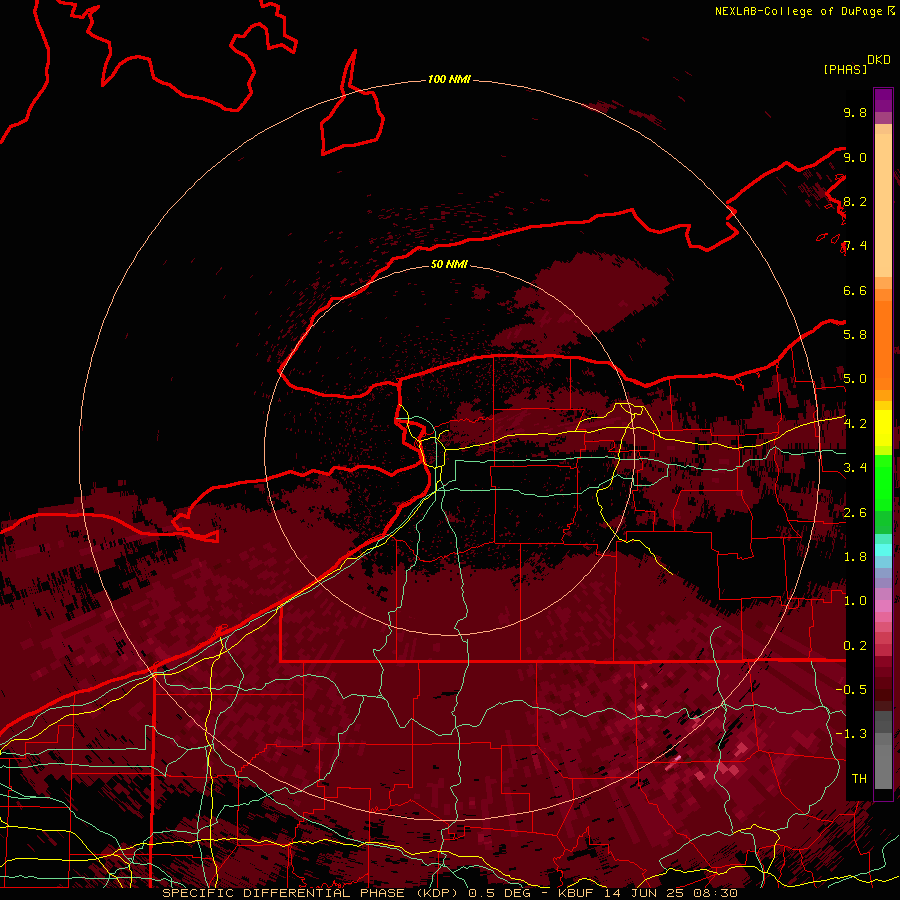Click the 9.0 scale value
This screenshot has width=900, height=900.
pos(855,157)
